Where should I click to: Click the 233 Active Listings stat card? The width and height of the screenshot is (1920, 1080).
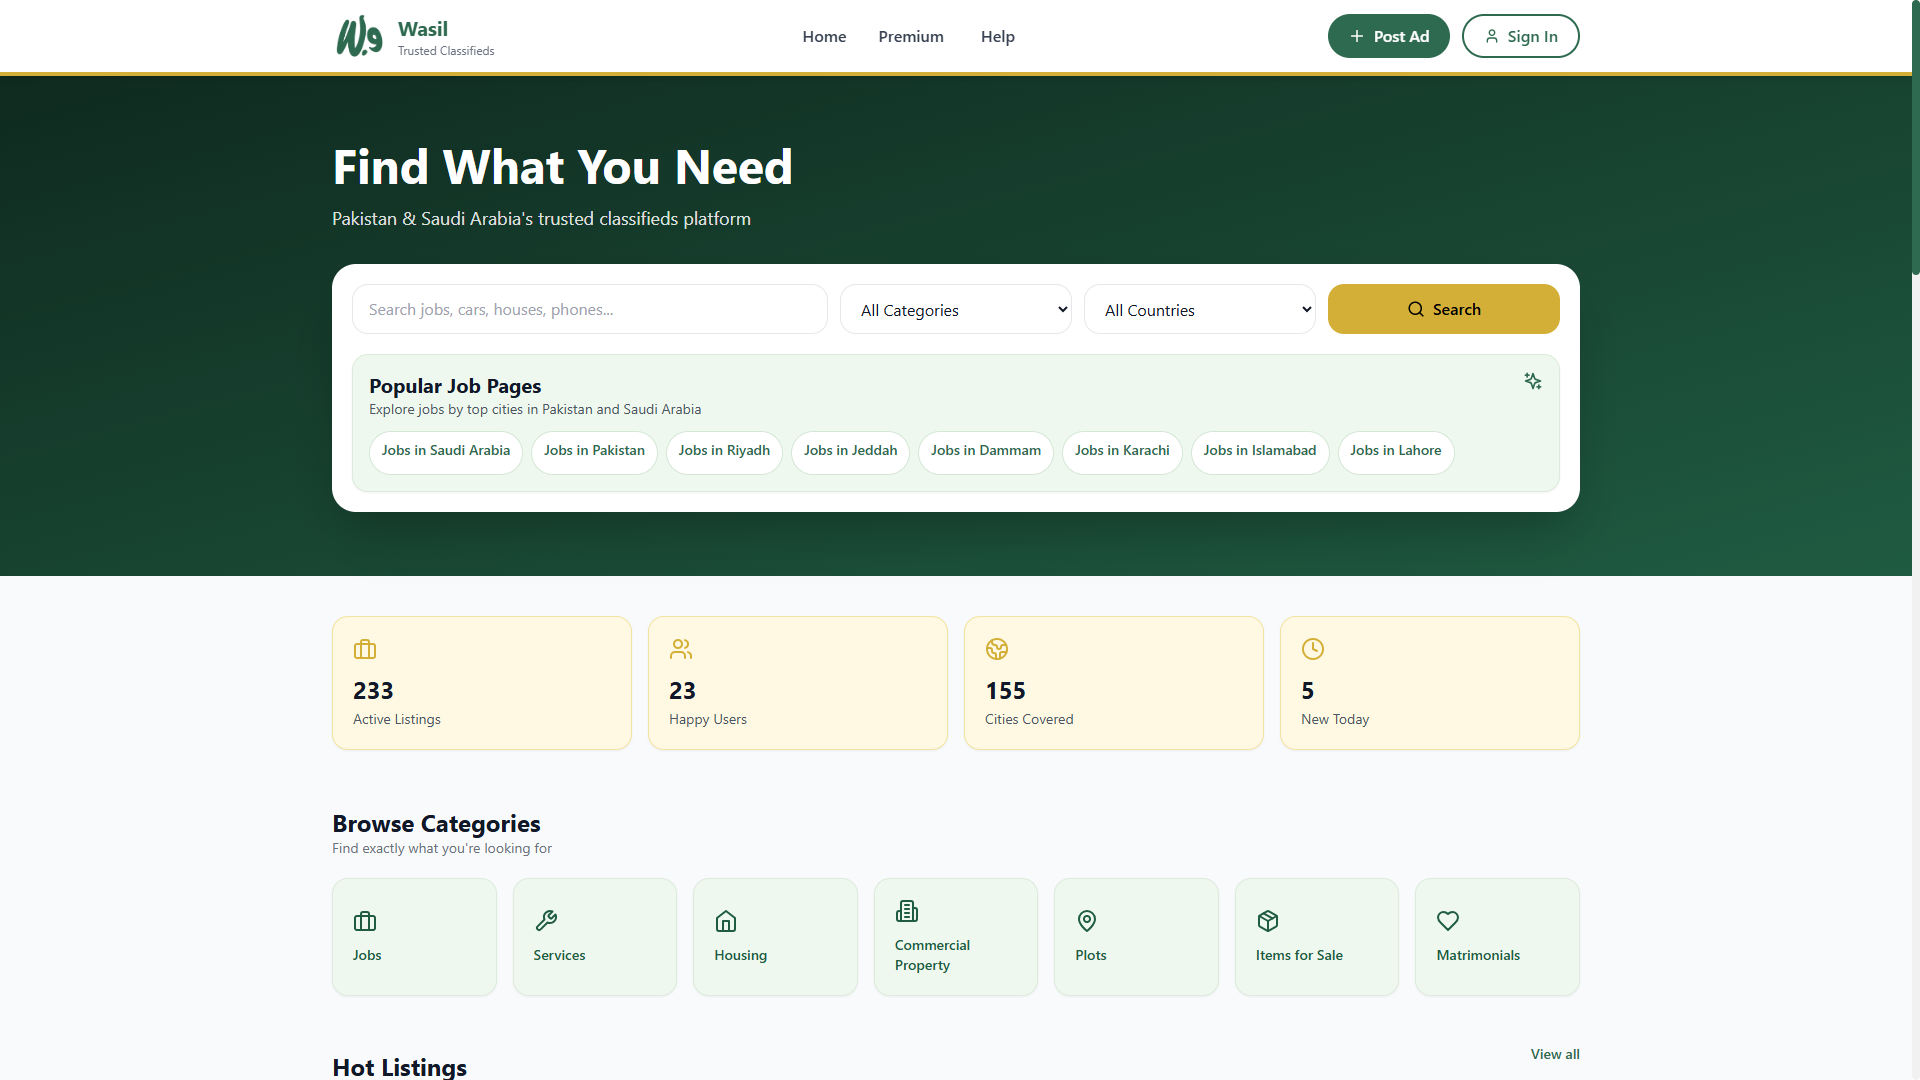coord(482,683)
